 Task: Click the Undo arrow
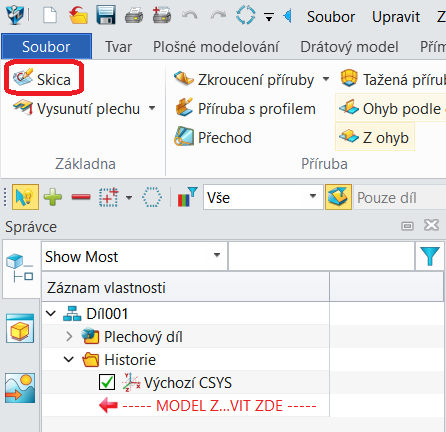[x=190, y=15]
